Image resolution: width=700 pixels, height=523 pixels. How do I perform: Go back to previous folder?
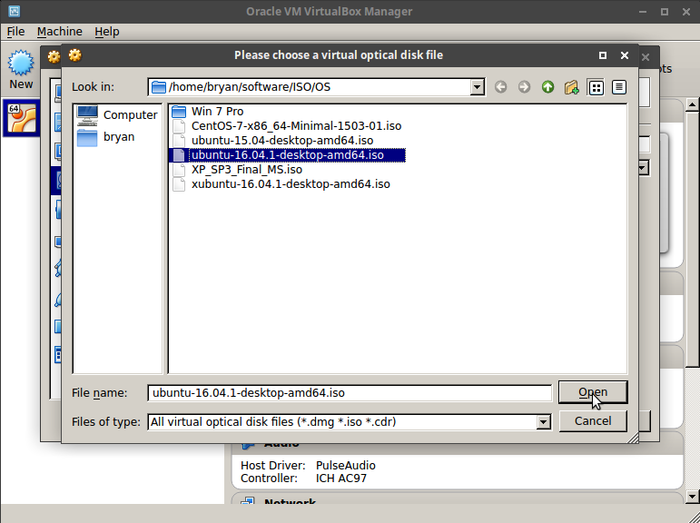pos(501,87)
